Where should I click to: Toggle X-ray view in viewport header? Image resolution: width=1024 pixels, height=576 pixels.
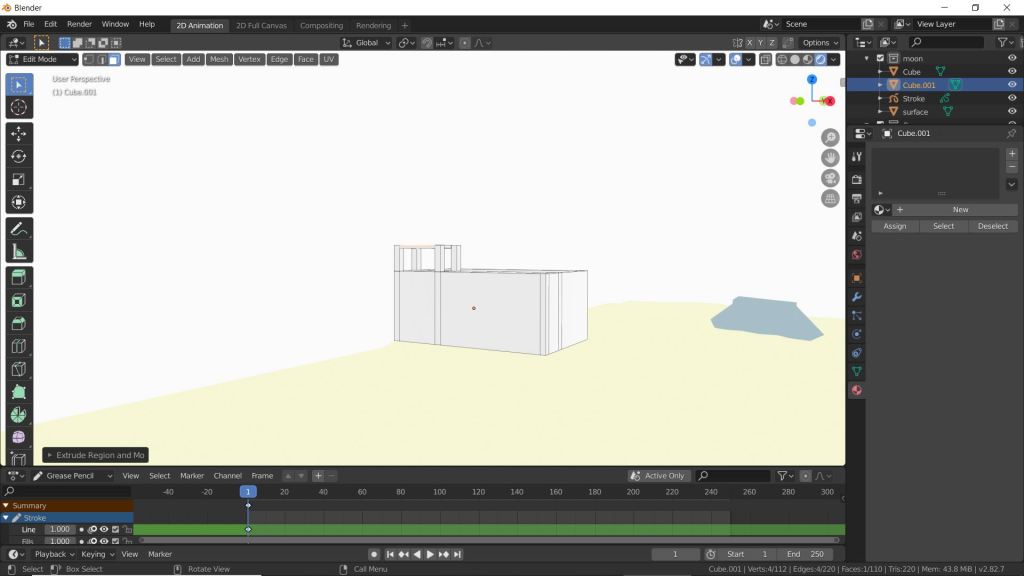(x=765, y=59)
